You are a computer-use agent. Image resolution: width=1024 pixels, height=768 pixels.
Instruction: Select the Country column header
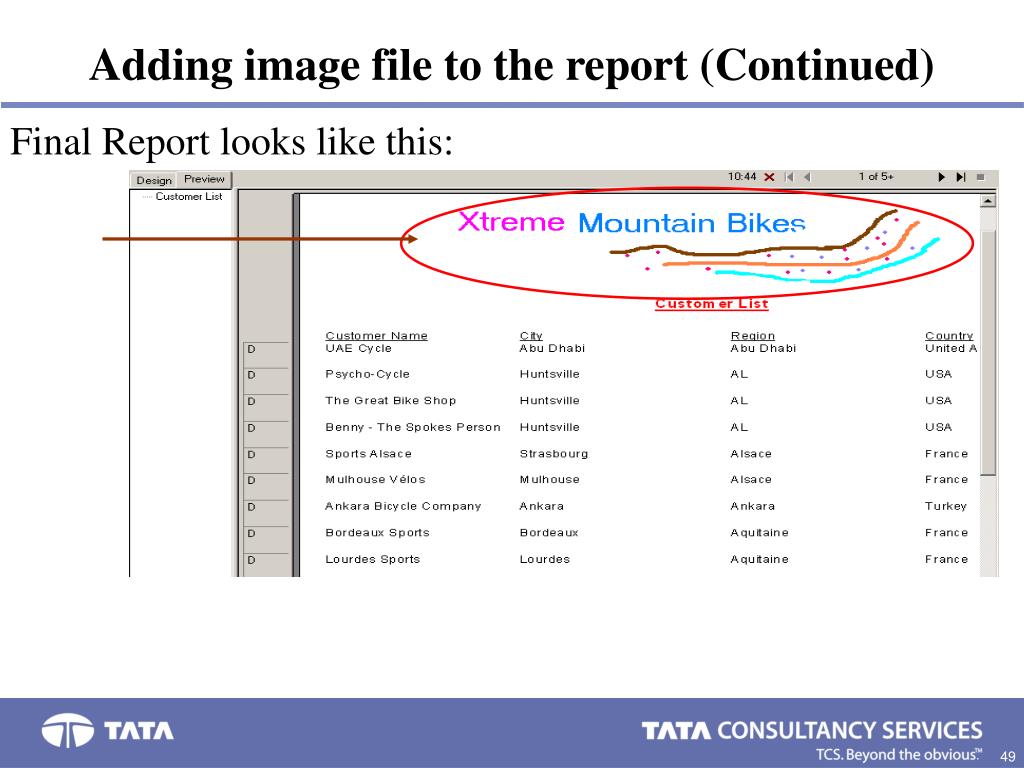click(949, 336)
